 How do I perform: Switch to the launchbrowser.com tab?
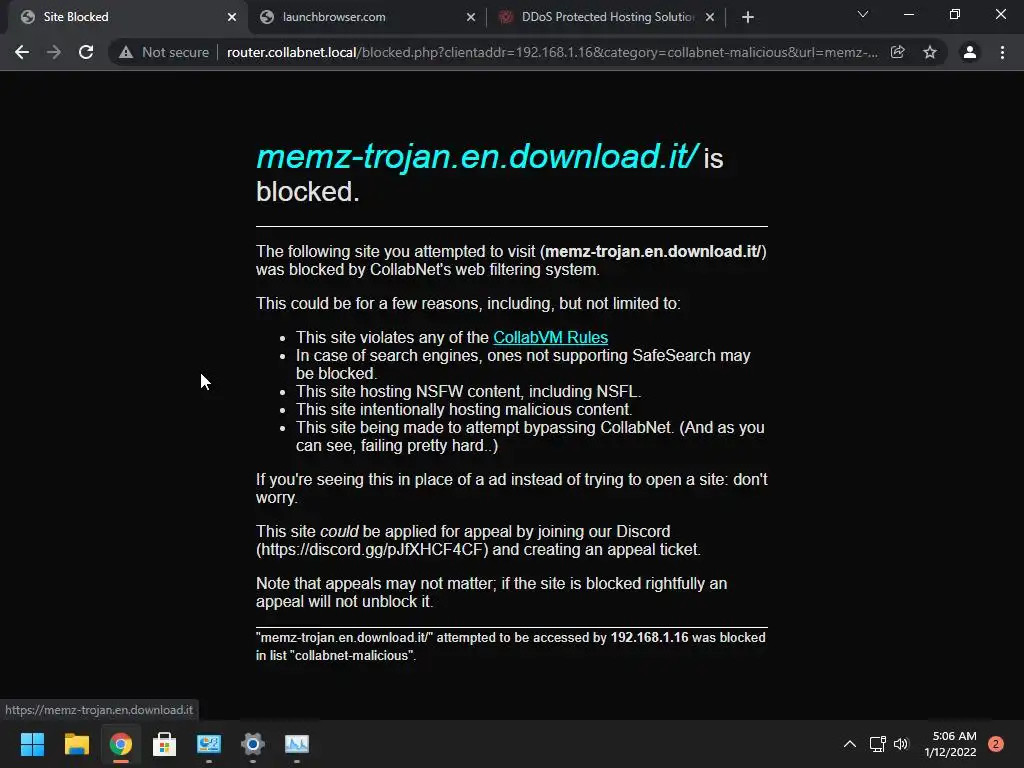point(367,17)
